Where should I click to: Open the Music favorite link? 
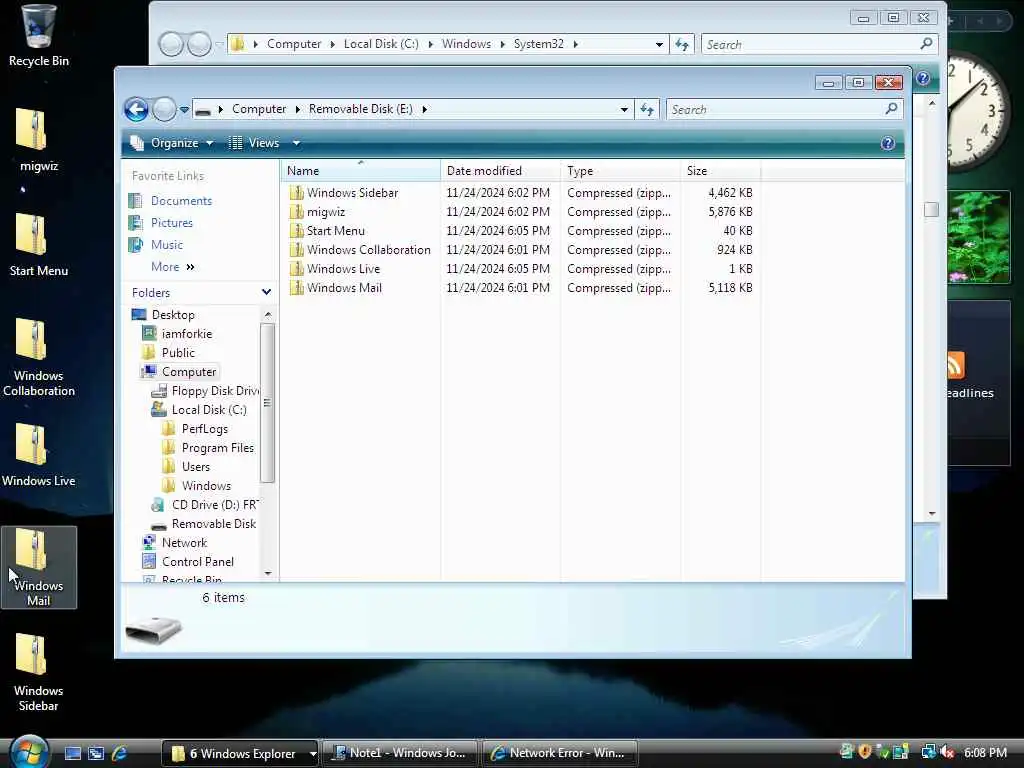coord(167,245)
